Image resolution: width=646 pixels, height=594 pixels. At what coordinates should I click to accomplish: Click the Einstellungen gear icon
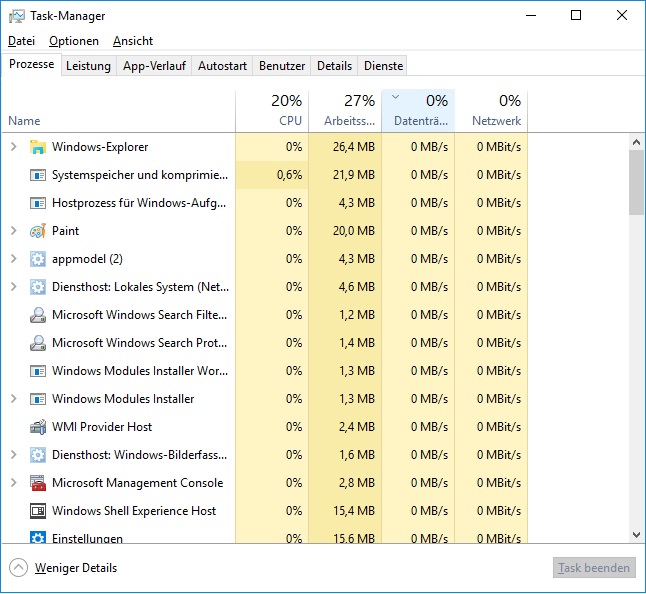37,537
